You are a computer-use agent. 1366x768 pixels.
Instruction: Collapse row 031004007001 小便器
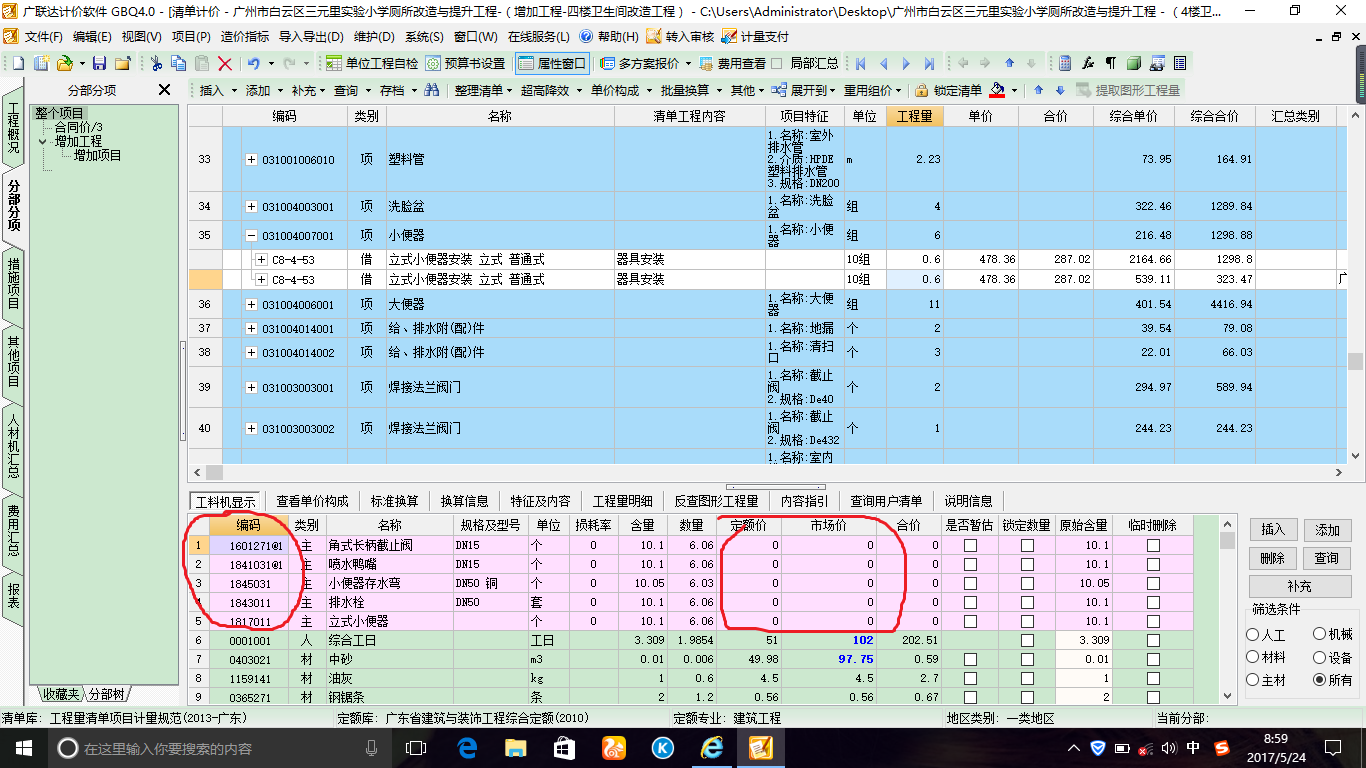coord(252,236)
